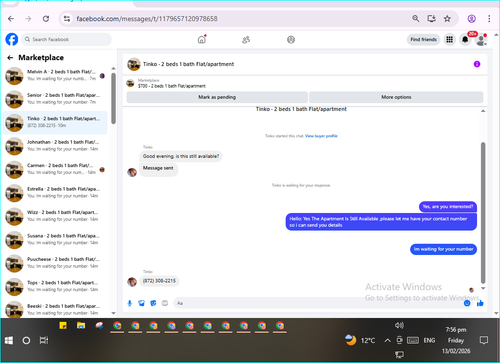The width and height of the screenshot is (500, 363).
Task: Click the chat scrollbar up arrow
Action: point(483,111)
